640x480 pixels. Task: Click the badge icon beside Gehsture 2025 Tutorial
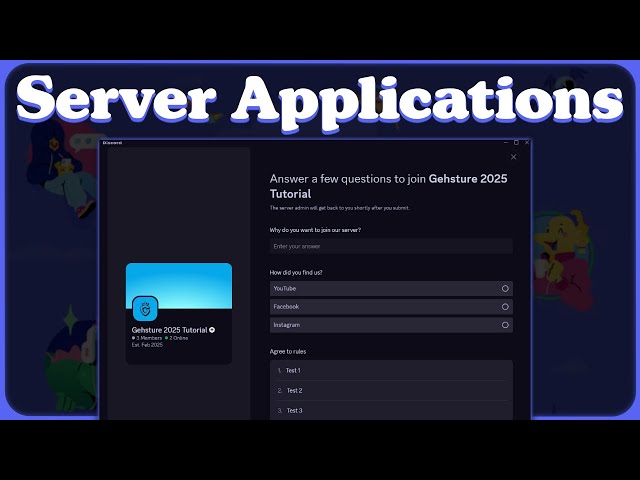click(x=212, y=330)
